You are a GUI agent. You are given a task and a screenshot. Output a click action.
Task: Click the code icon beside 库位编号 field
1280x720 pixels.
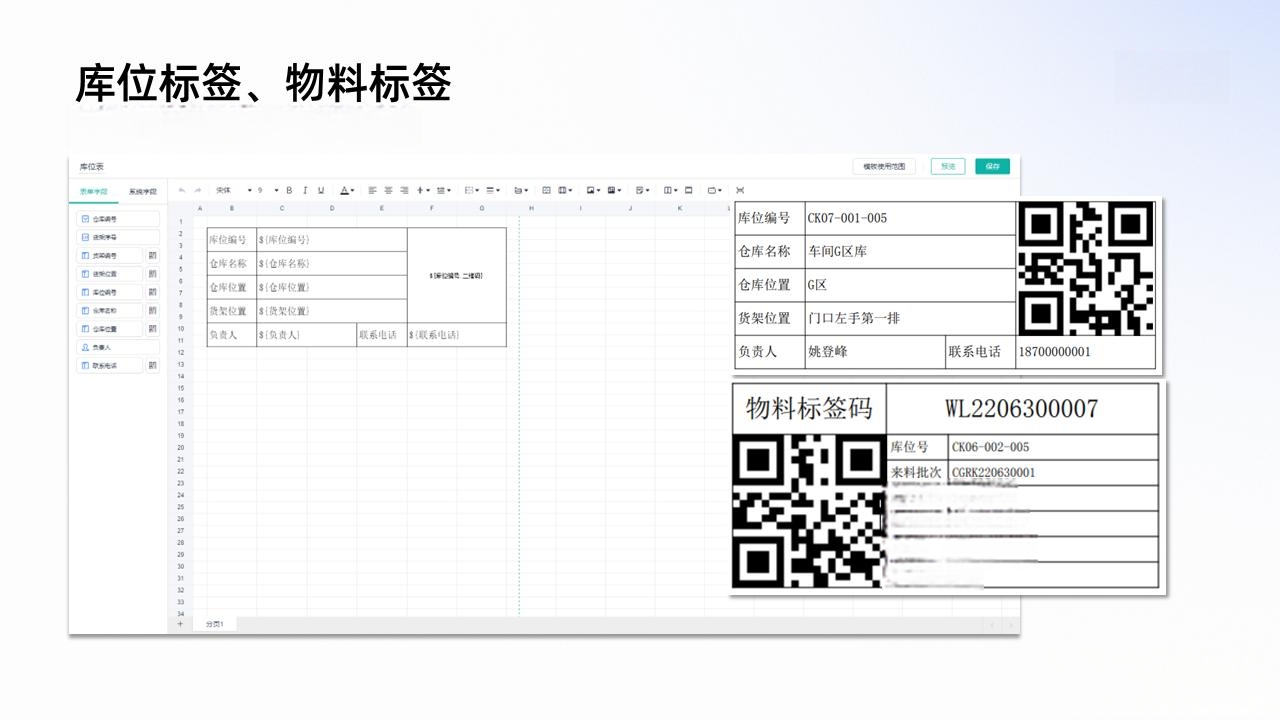click(x=153, y=292)
